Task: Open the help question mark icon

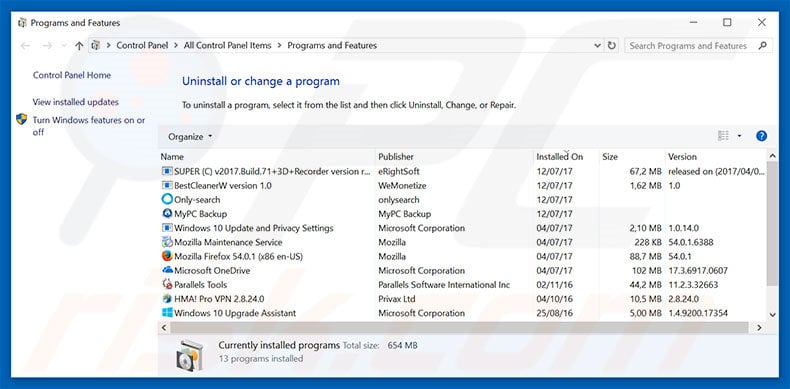Action: [x=761, y=136]
